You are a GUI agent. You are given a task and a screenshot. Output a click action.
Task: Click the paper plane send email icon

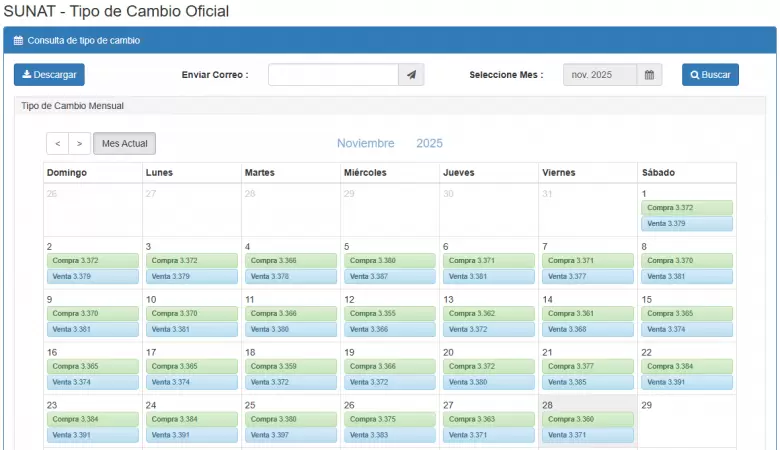[x=411, y=75]
